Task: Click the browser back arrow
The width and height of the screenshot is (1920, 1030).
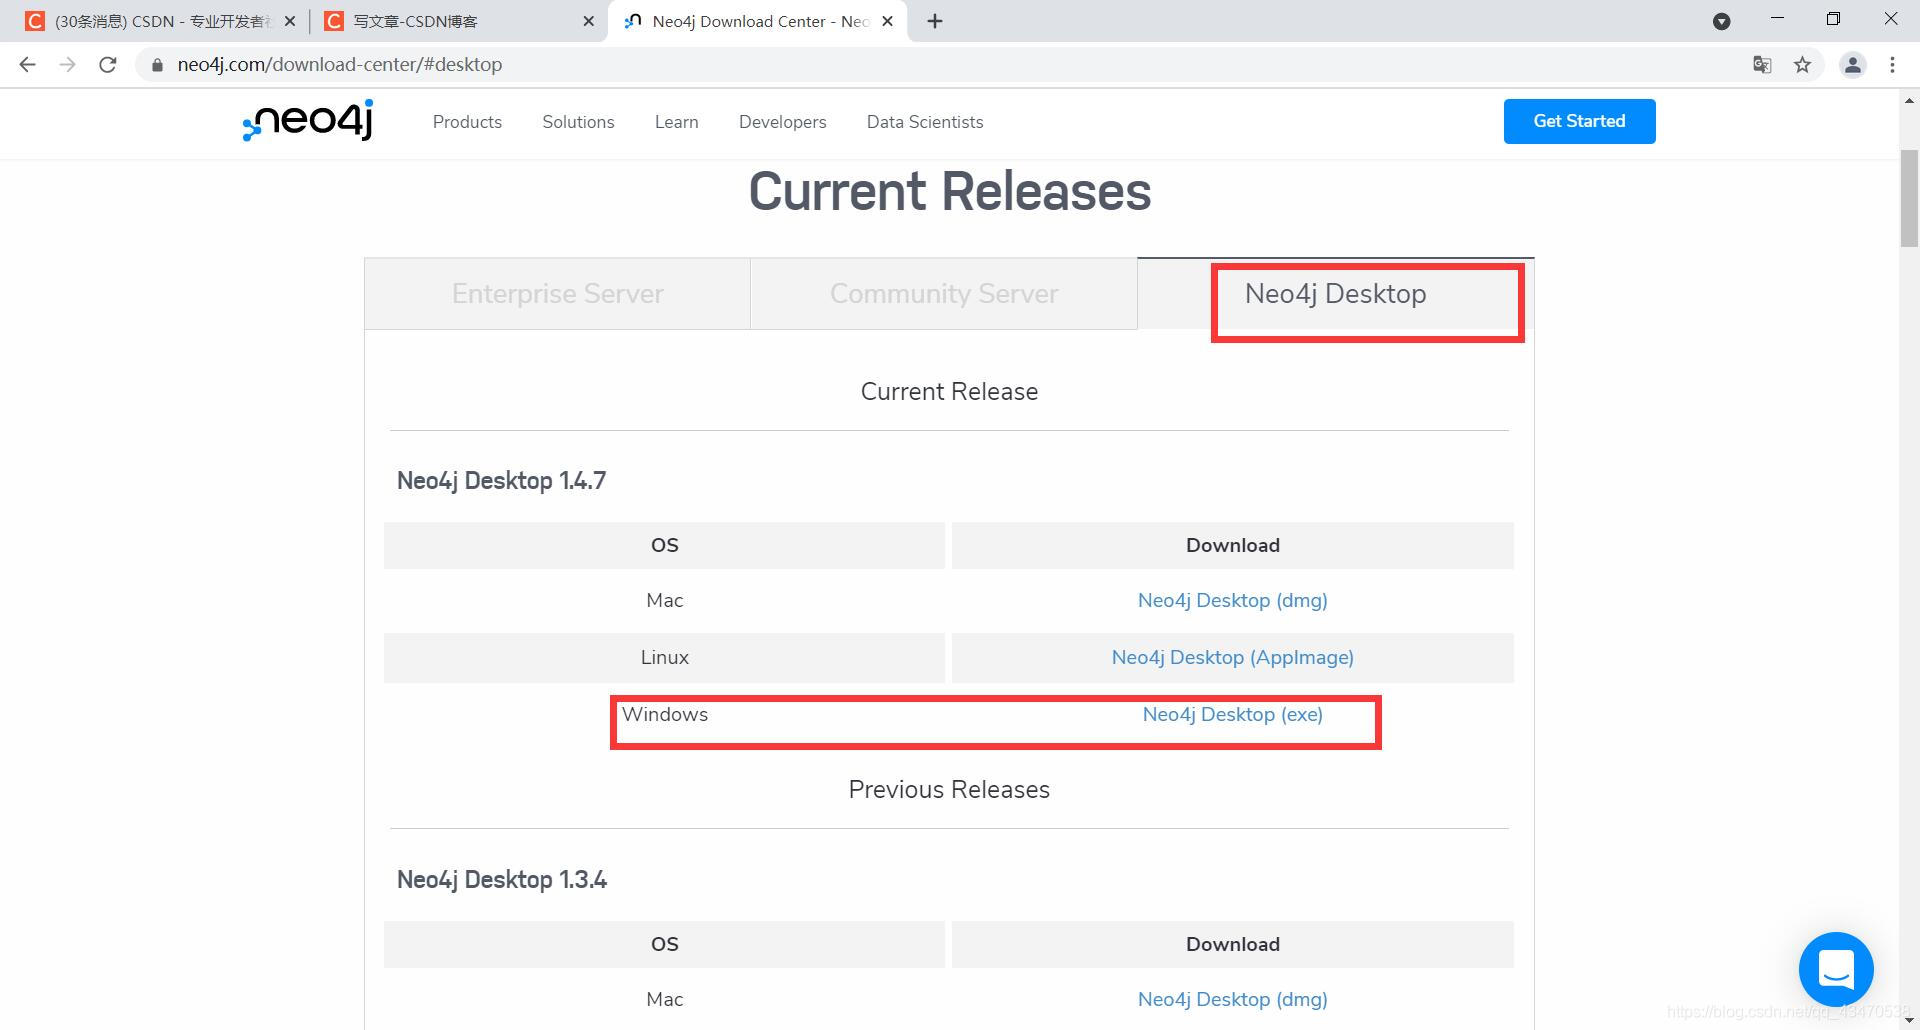Action: [x=27, y=64]
